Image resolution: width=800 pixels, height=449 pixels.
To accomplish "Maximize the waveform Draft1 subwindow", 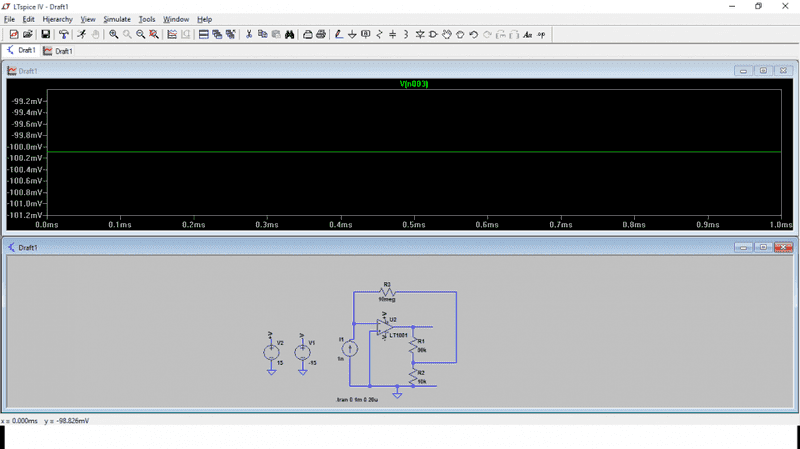I will click(x=763, y=71).
